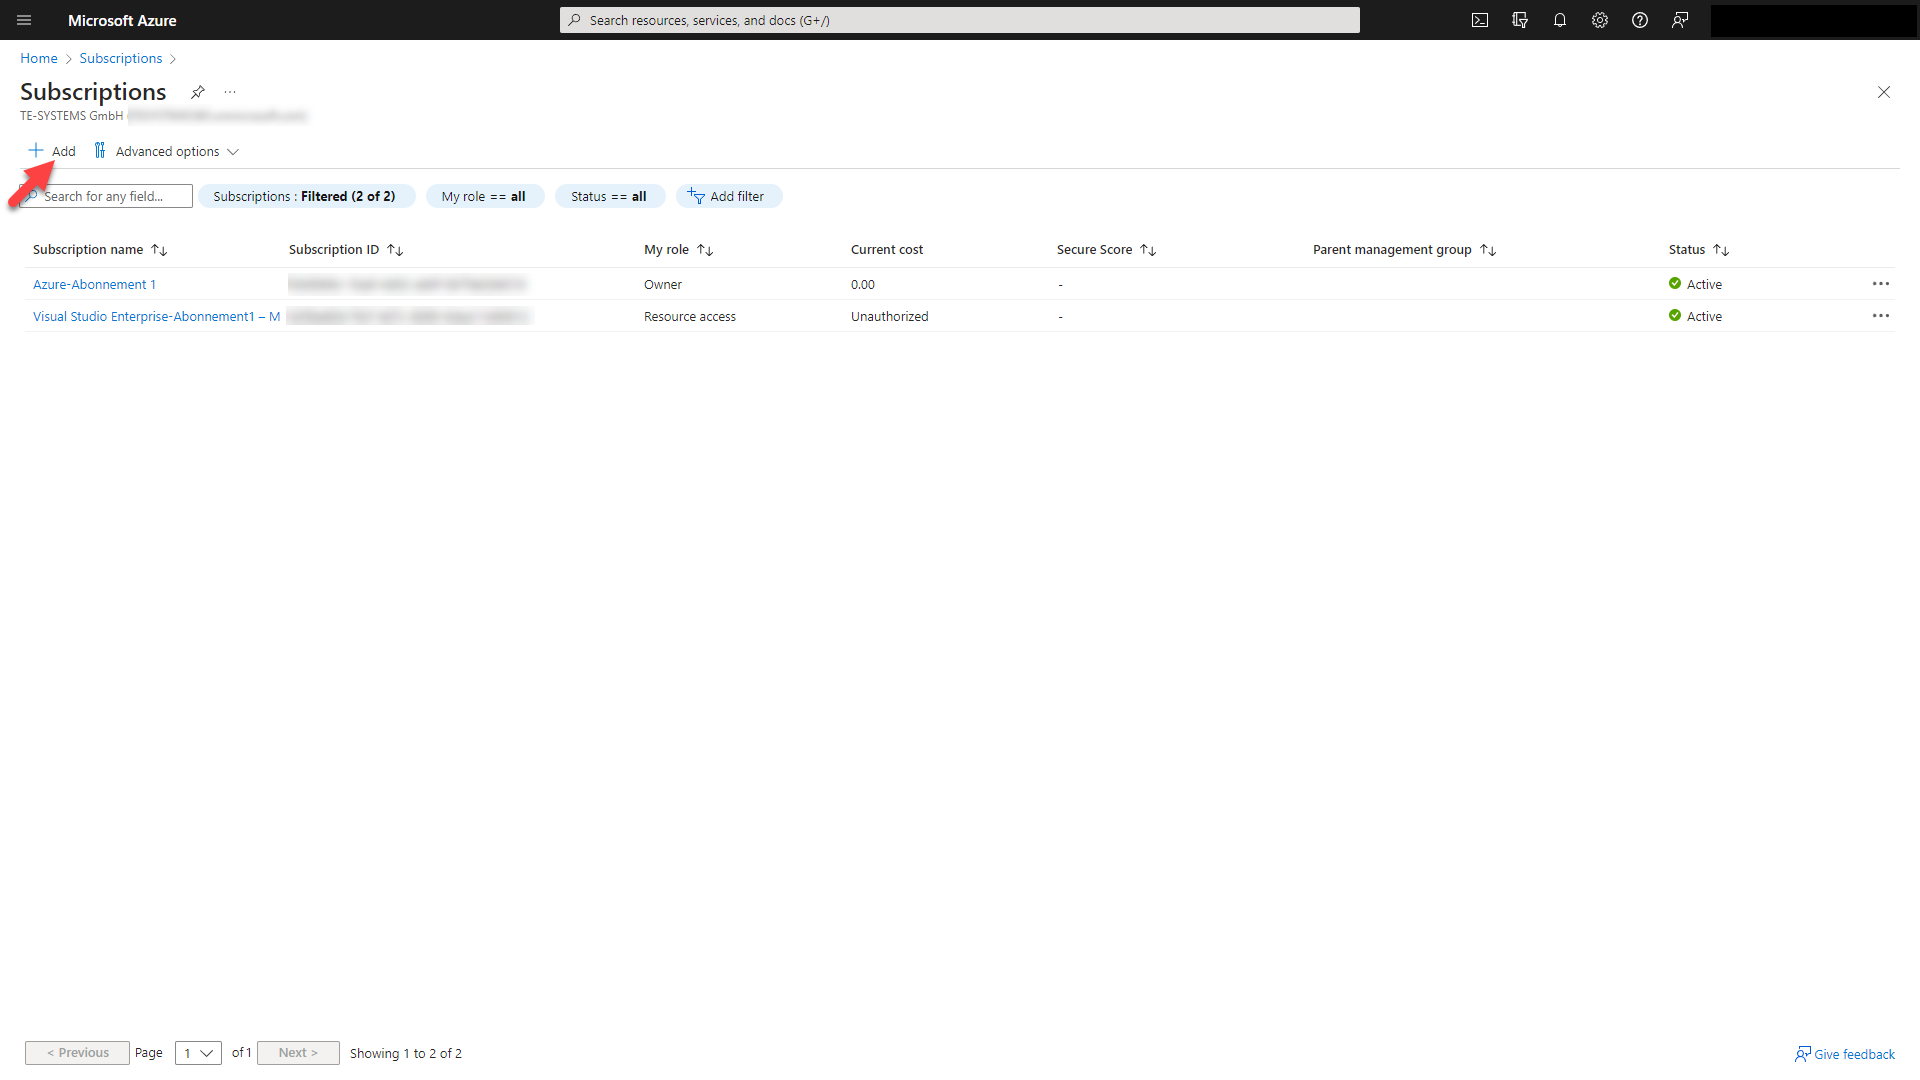The height and width of the screenshot is (1080, 1920).
Task: Open Azure-Abonnement 1 subscription link
Action: click(94, 284)
